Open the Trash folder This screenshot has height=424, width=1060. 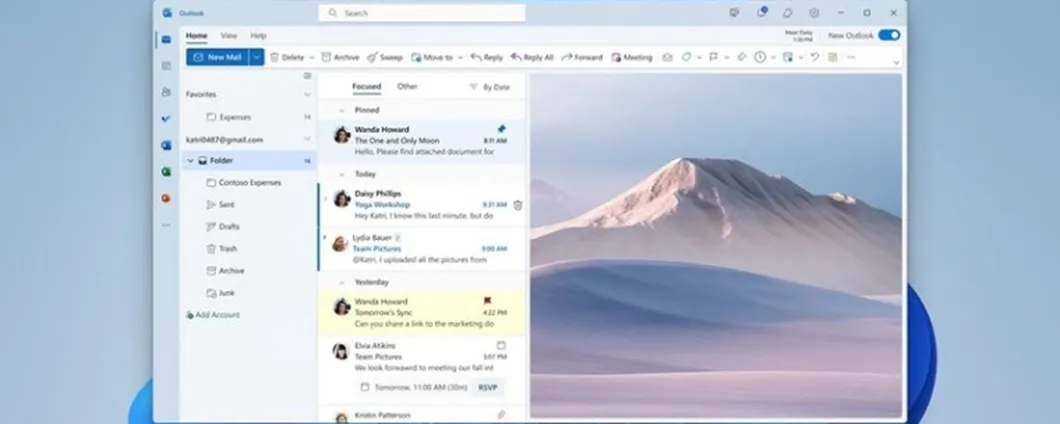click(222, 249)
